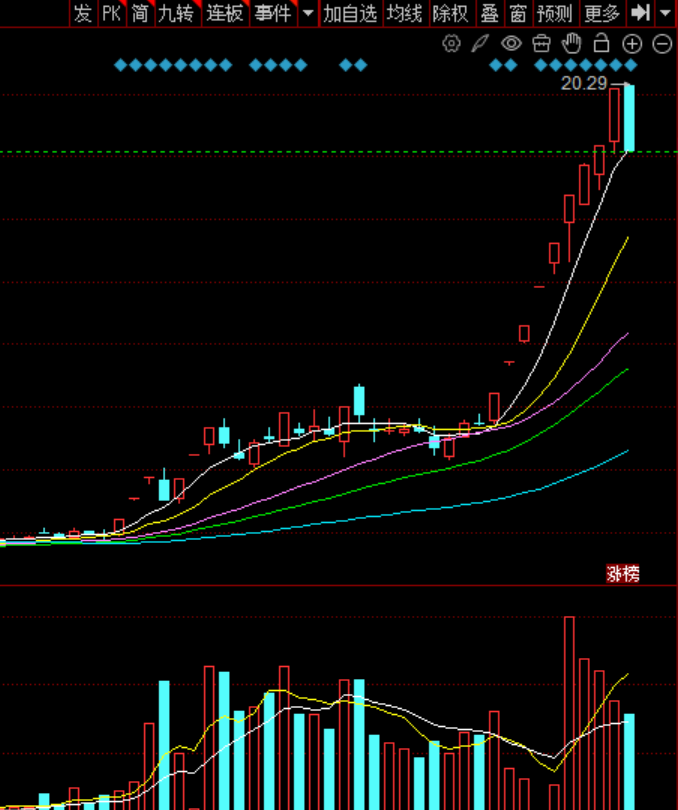This screenshot has width=678, height=810.
Task: Activate the hand pan tool
Action: [x=571, y=43]
